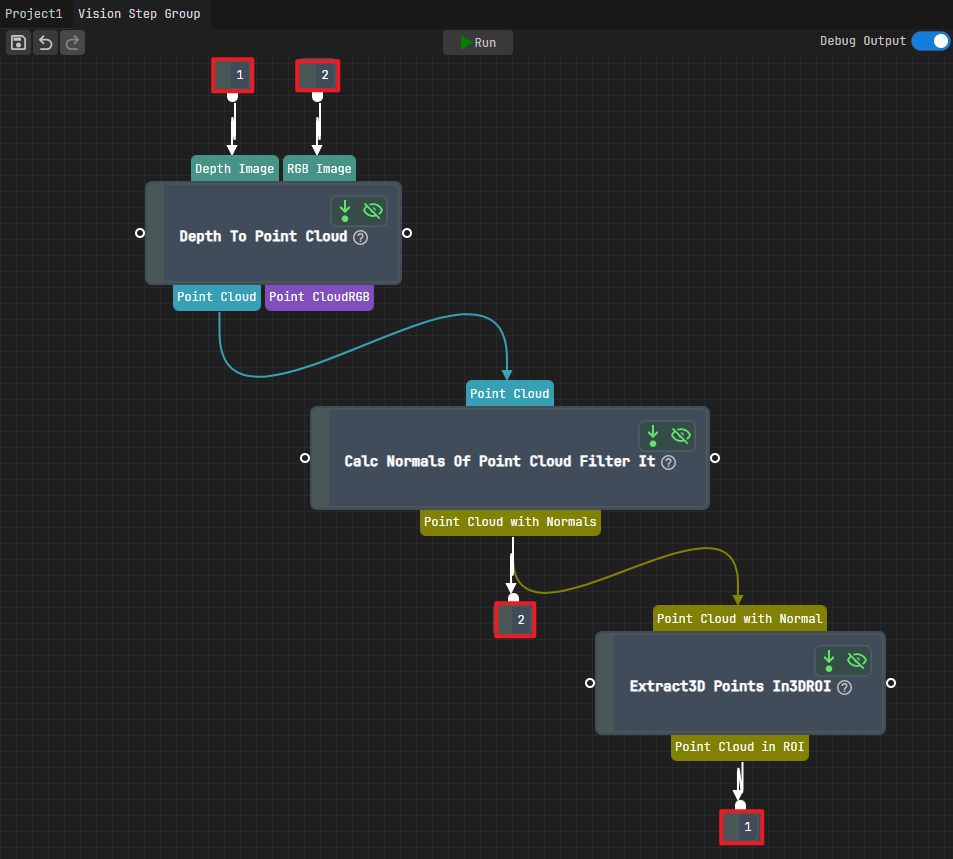Select the Point CloudRGB output port
Screen dimensions: 953x859
(x=319, y=297)
